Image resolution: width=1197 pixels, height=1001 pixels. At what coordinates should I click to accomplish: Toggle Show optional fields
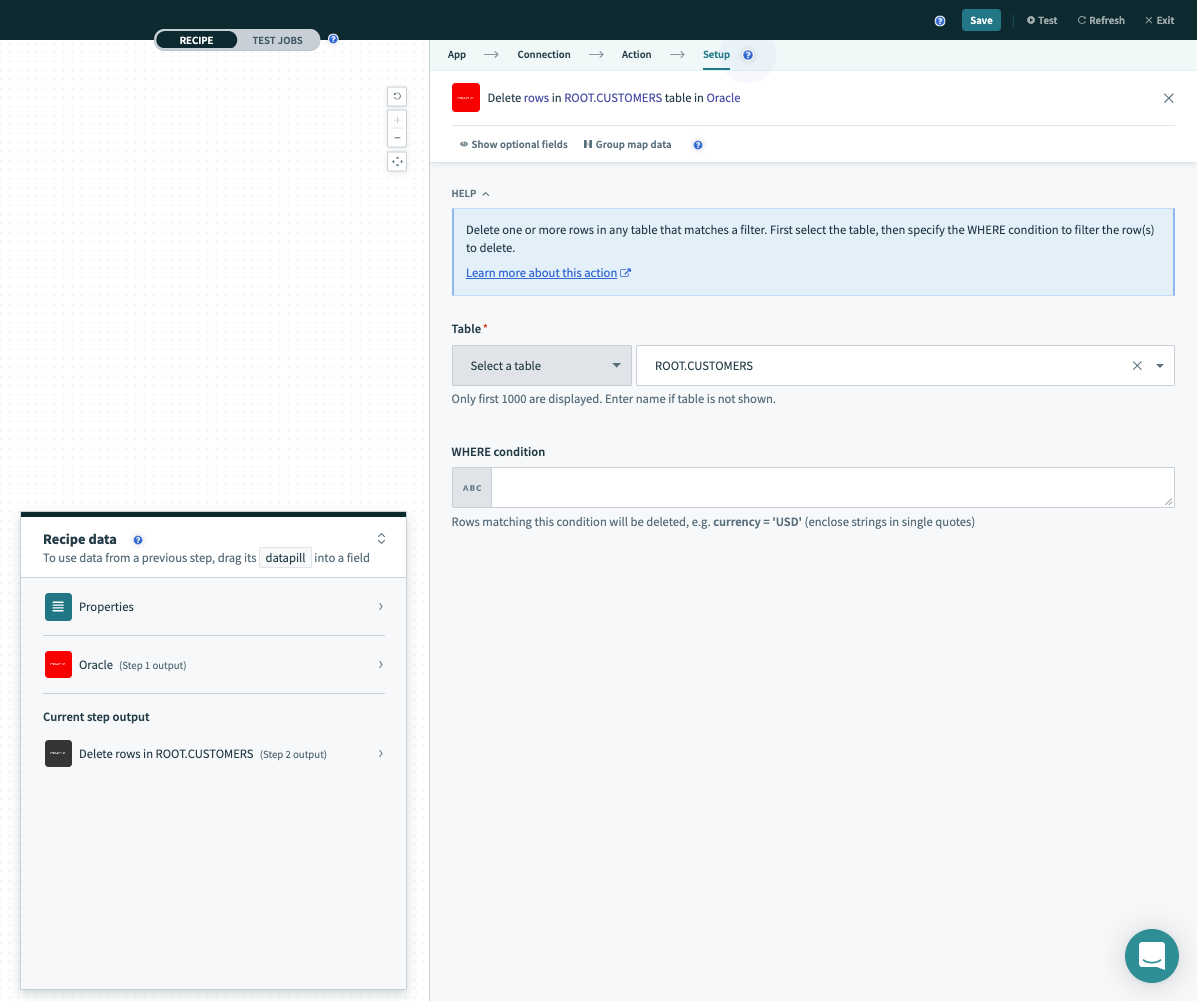click(x=514, y=145)
